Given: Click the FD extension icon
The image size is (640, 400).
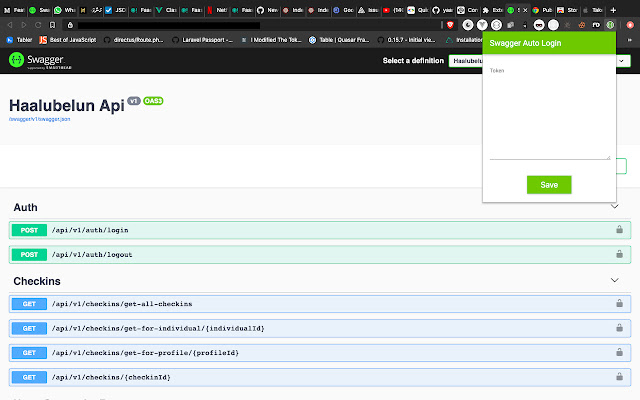Looking at the screenshot, I should coord(596,25).
